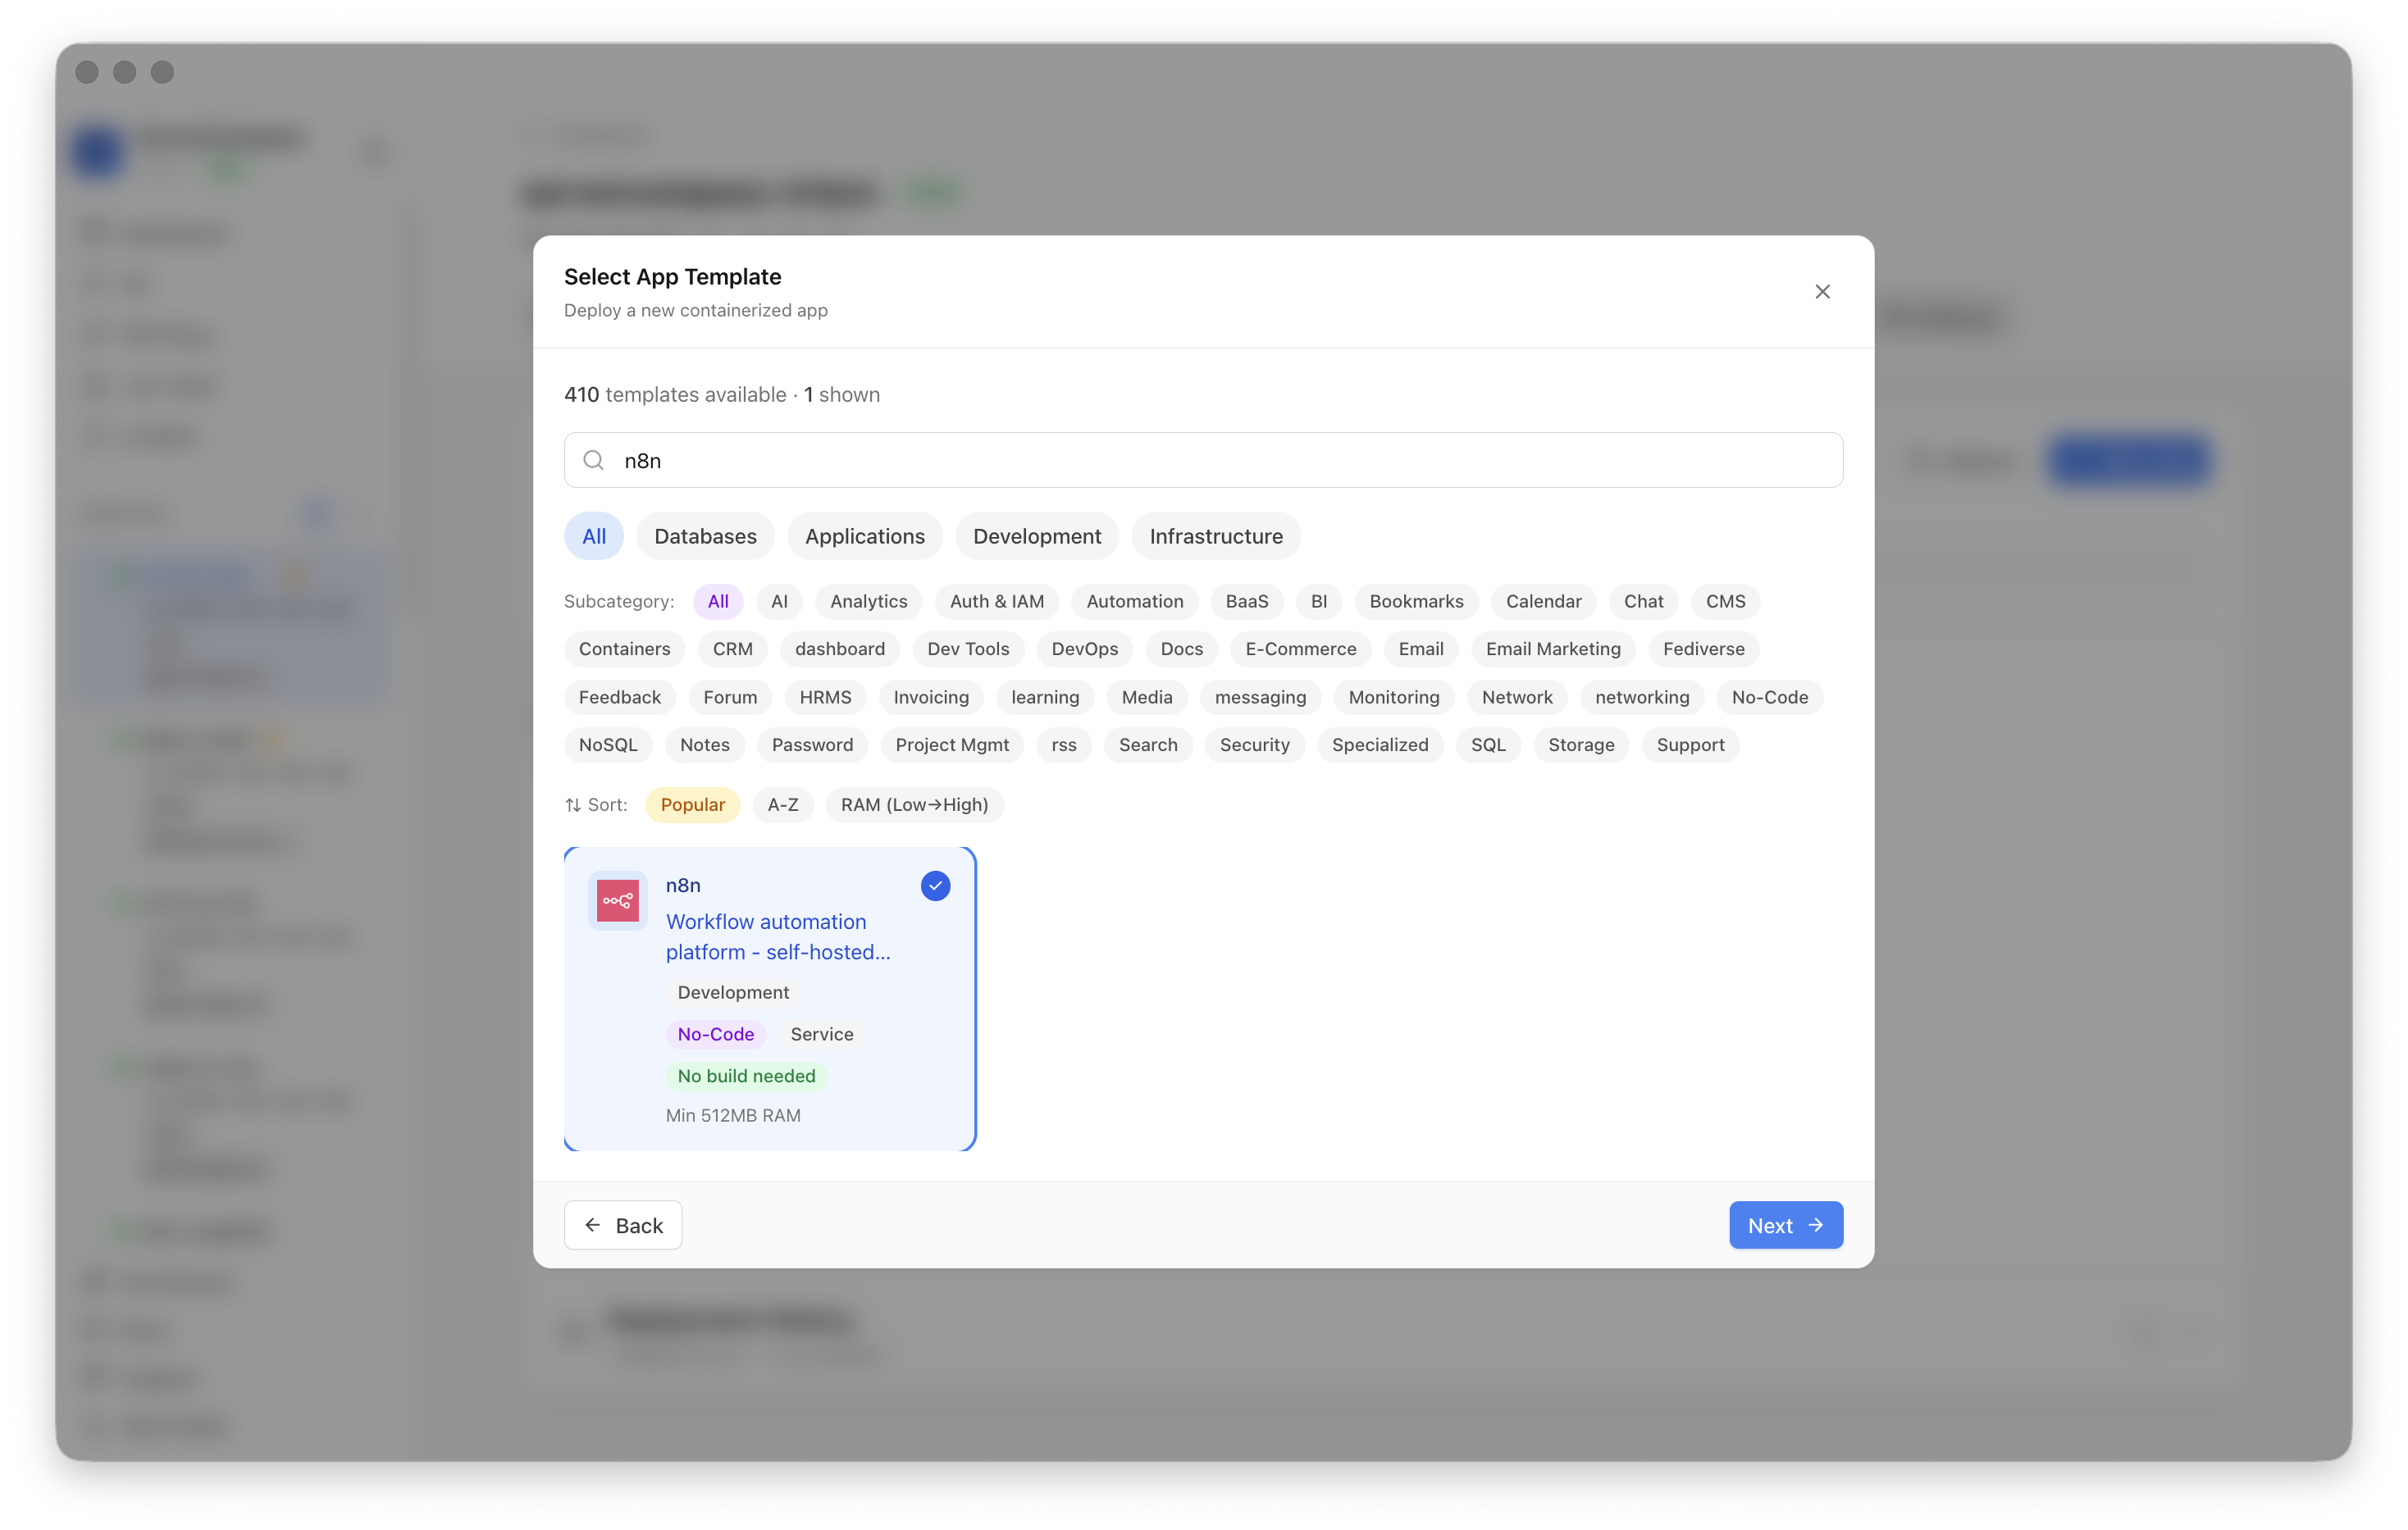Filter by rss subcategory
Screen dimensions: 2408x1530
(x=1063, y=745)
